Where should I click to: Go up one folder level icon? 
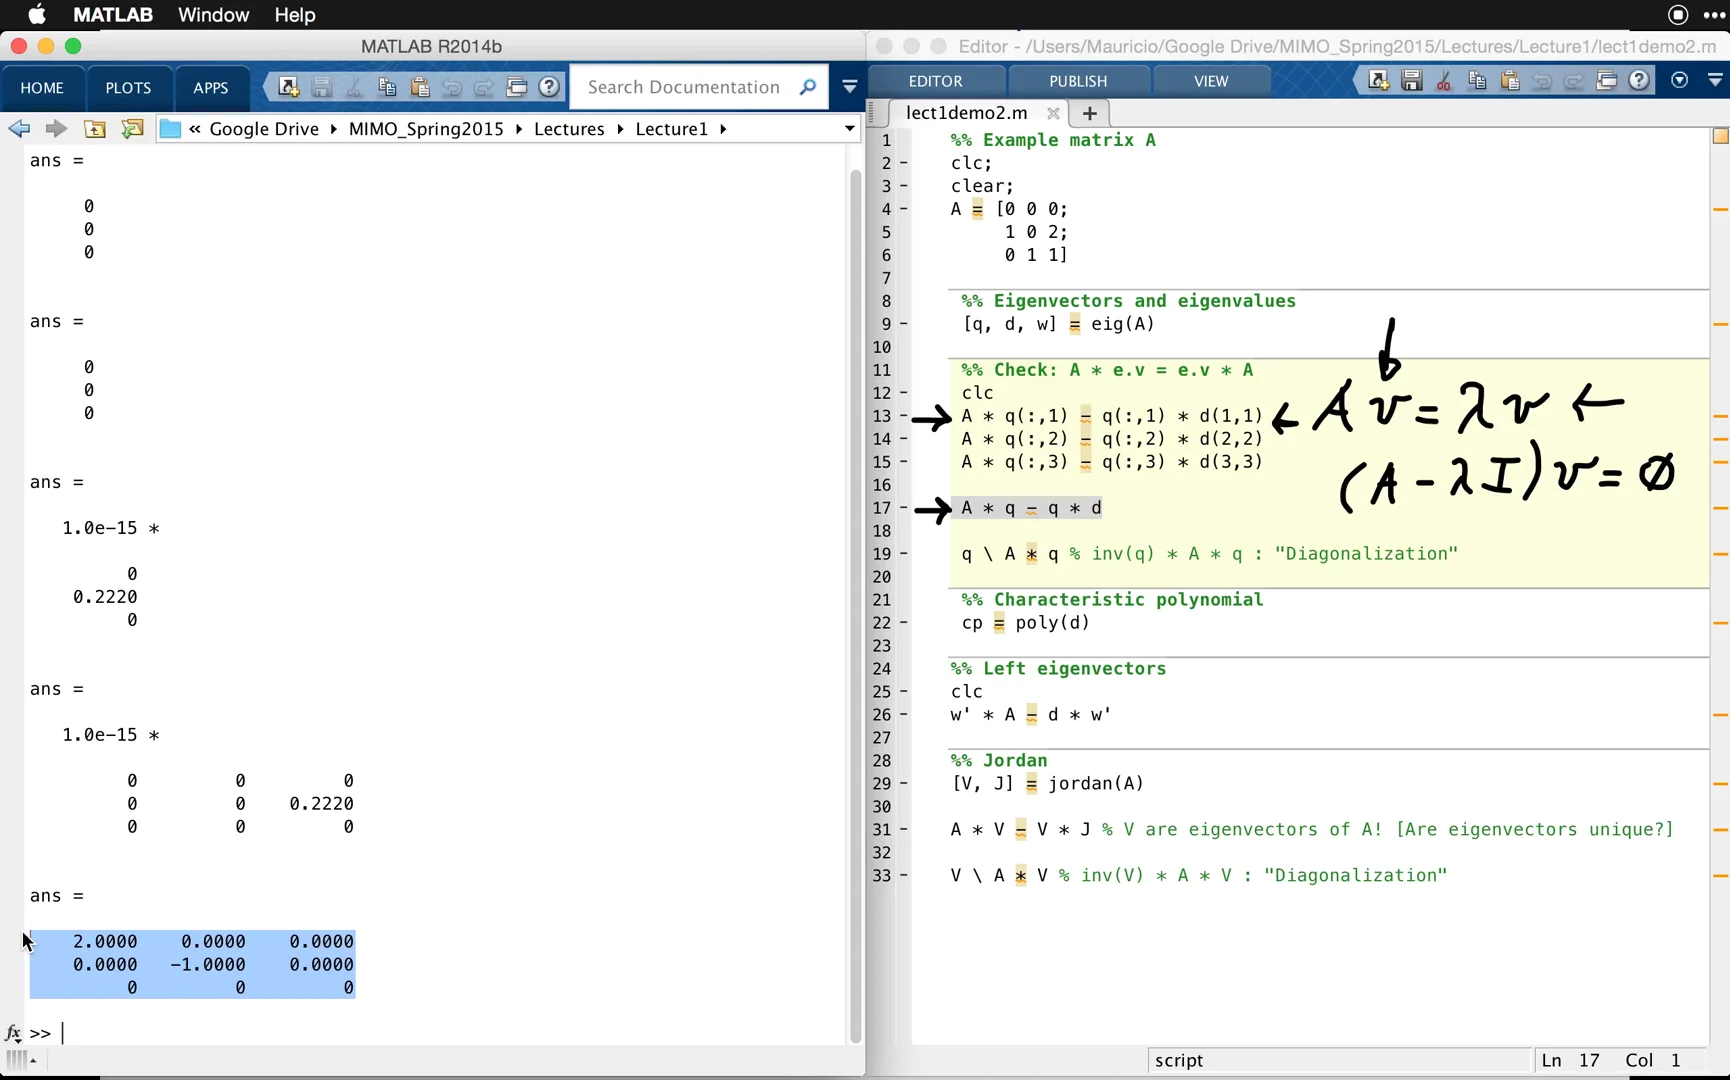click(95, 128)
